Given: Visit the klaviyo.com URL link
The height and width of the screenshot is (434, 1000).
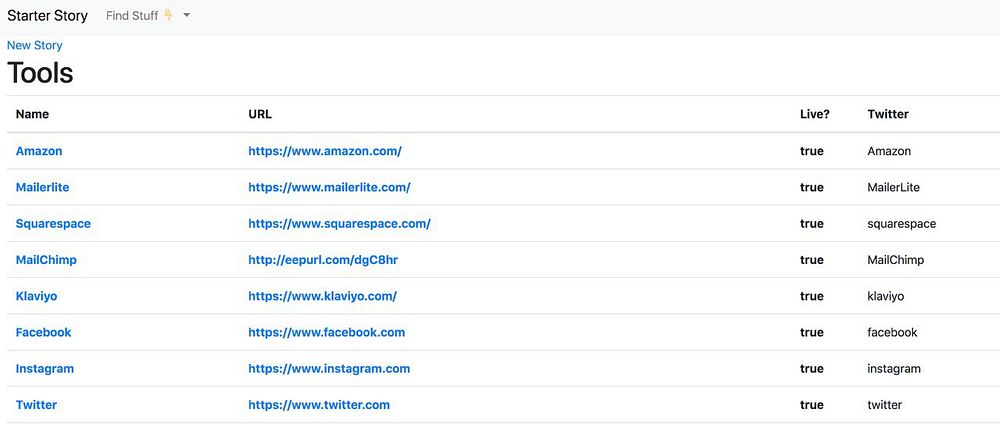Looking at the screenshot, I should tap(322, 296).
